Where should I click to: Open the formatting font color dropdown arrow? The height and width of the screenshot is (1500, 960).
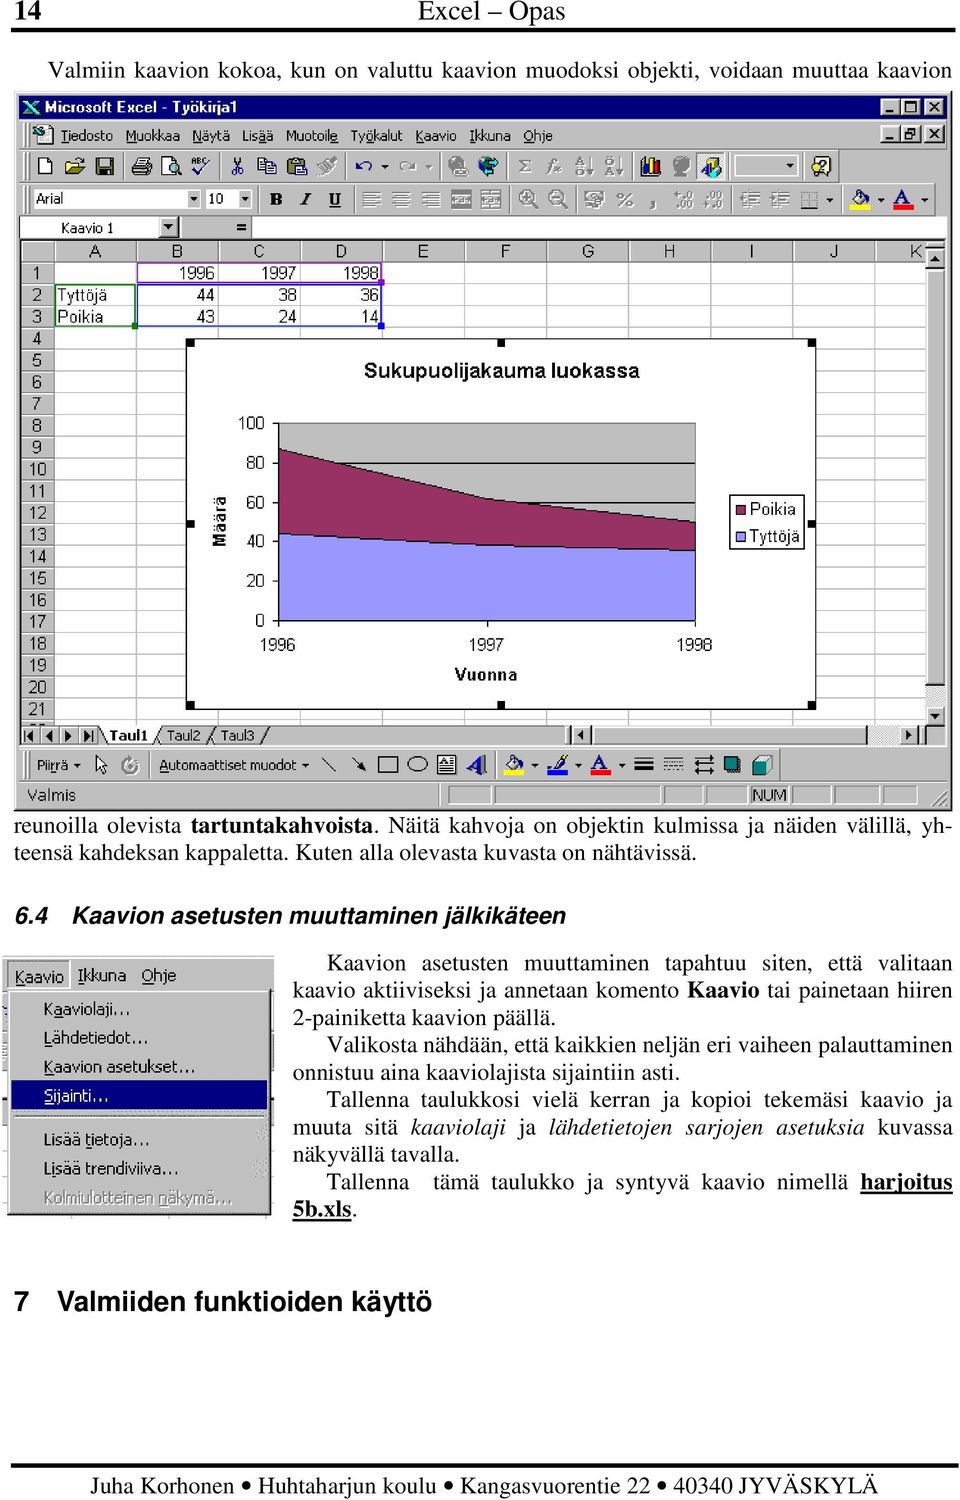[924, 200]
